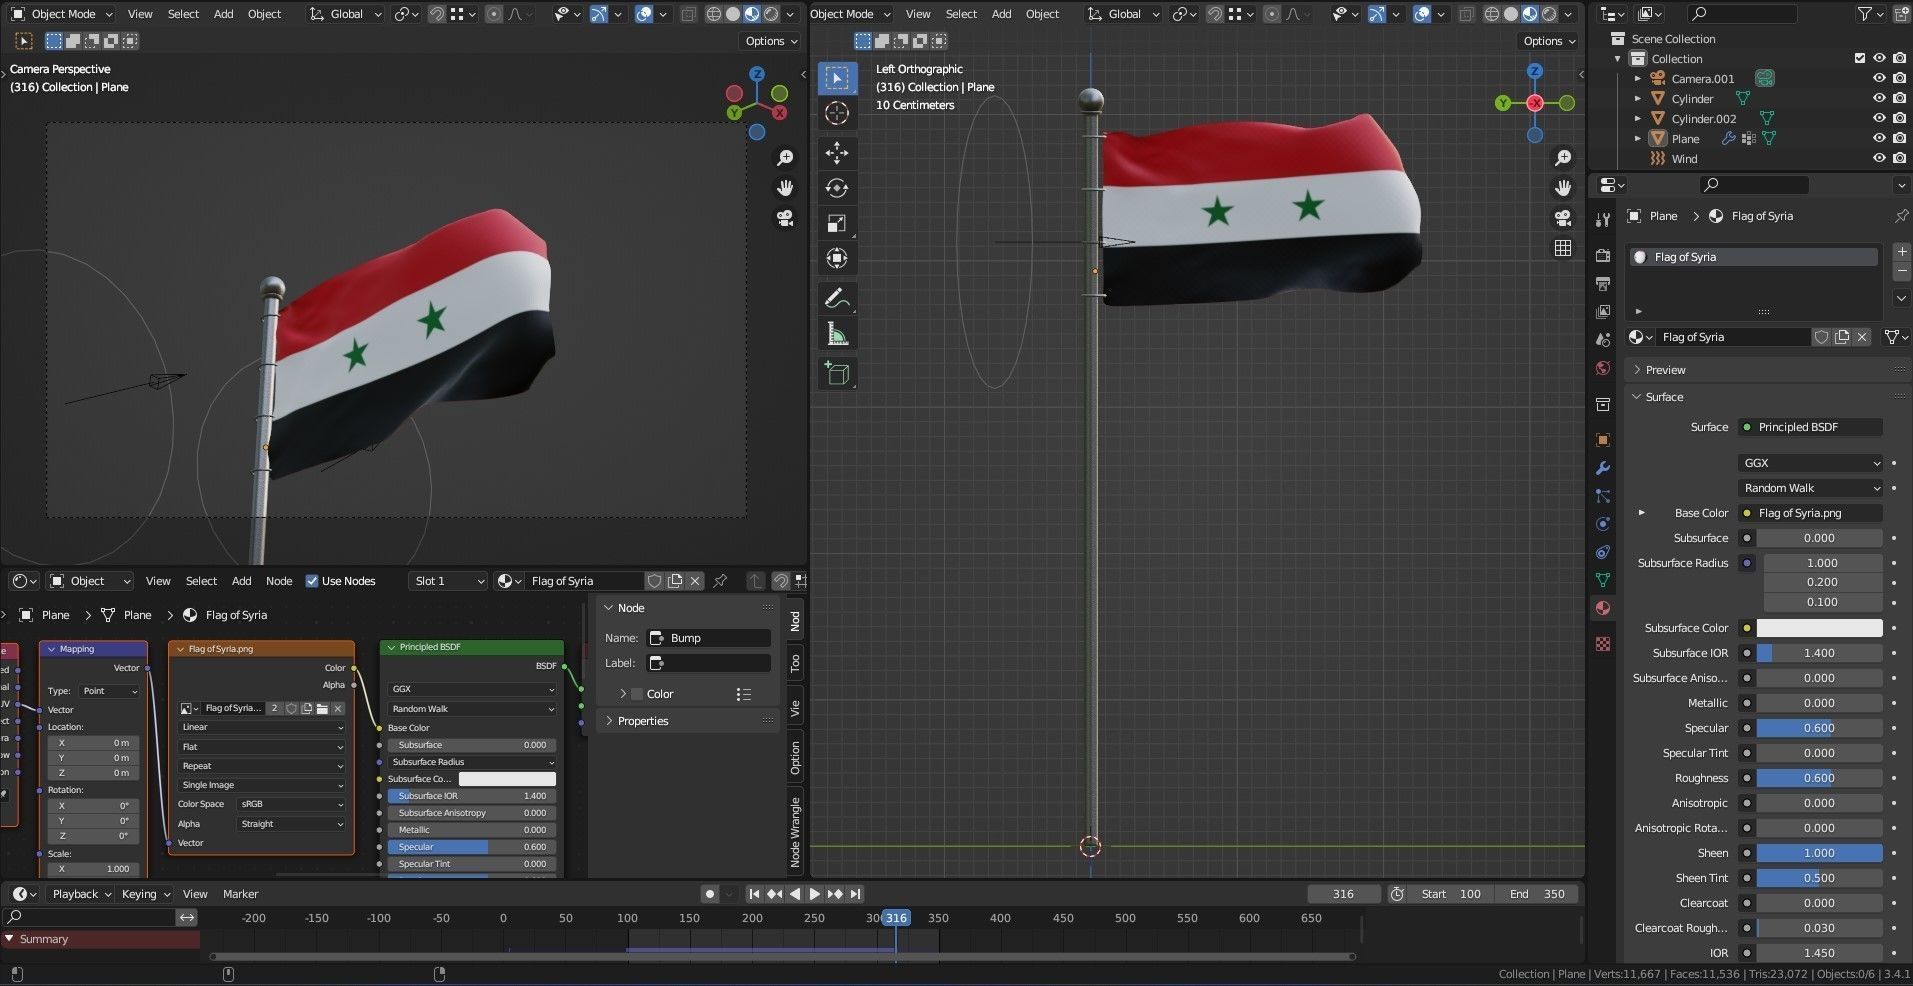Viewport: 1913px width, 986px height.
Task: Toggle the camera view icon in the viewport
Action: (786, 218)
